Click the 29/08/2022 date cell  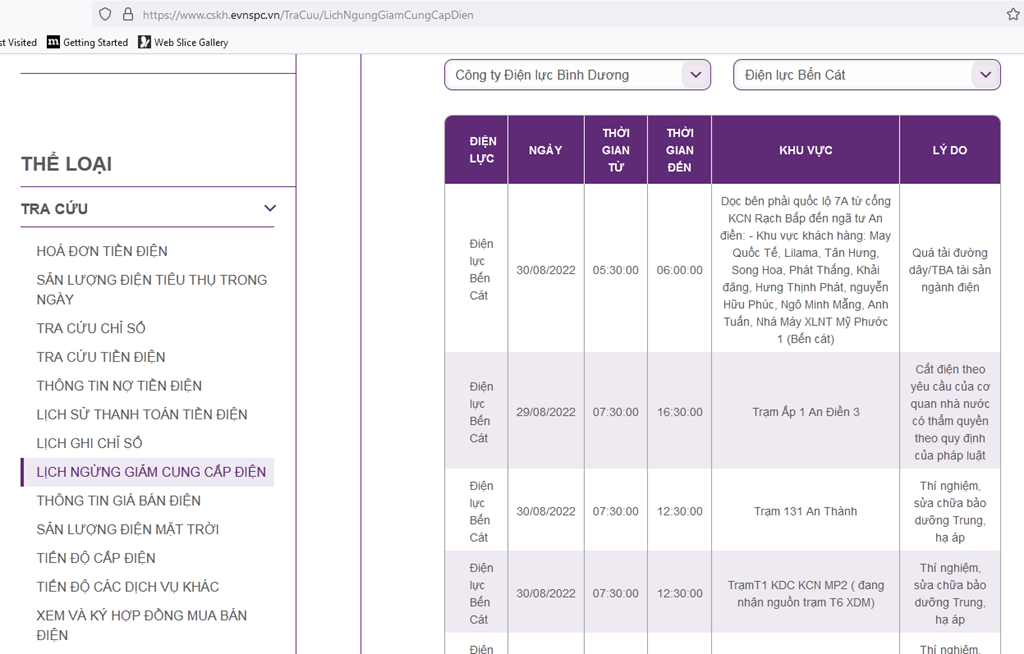click(546, 412)
